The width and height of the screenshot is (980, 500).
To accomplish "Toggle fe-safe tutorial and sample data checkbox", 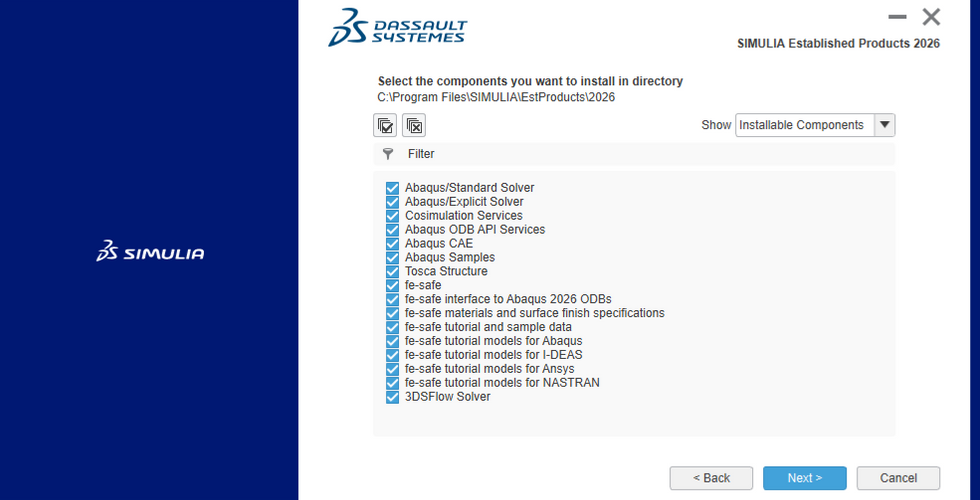I will point(392,327).
